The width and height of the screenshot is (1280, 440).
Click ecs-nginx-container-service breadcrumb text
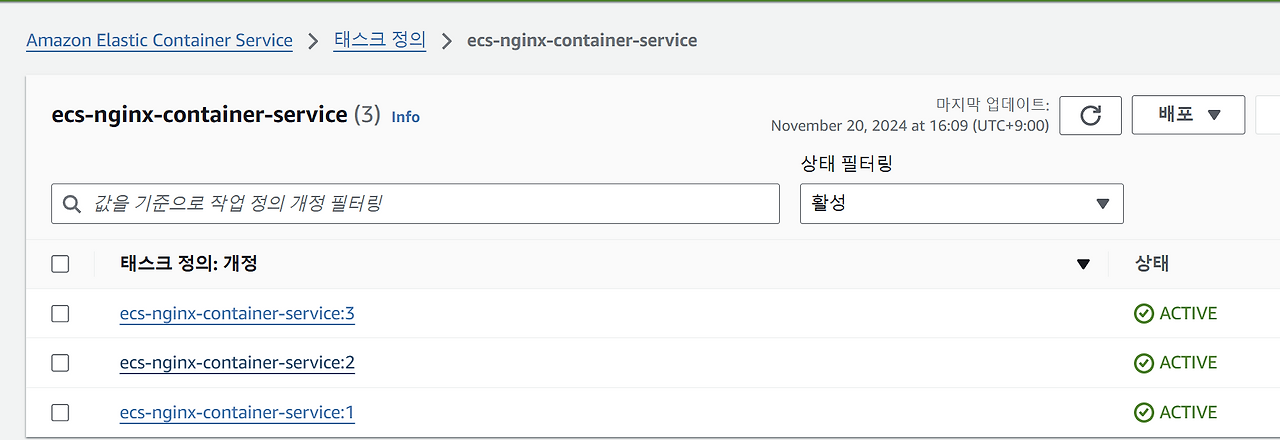[x=582, y=41]
